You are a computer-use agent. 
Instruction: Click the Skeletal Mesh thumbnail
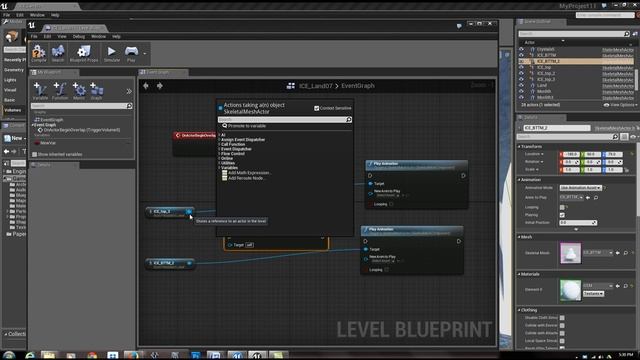tap(570, 253)
